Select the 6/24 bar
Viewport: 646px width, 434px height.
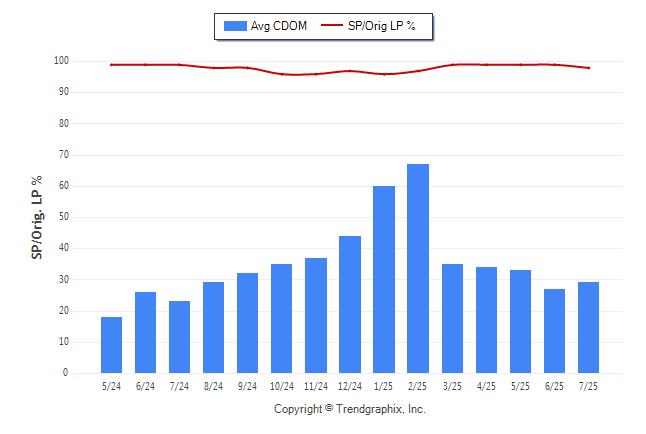pyautogui.click(x=145, y=333)
